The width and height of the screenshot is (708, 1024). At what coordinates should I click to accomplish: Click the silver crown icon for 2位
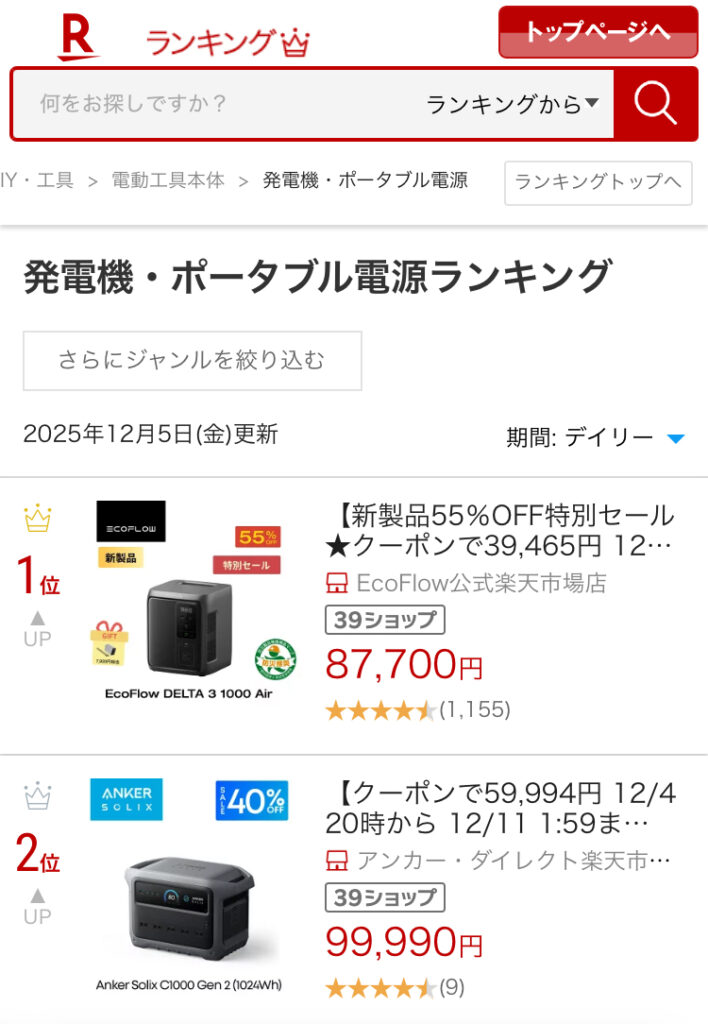pos(38,796)
